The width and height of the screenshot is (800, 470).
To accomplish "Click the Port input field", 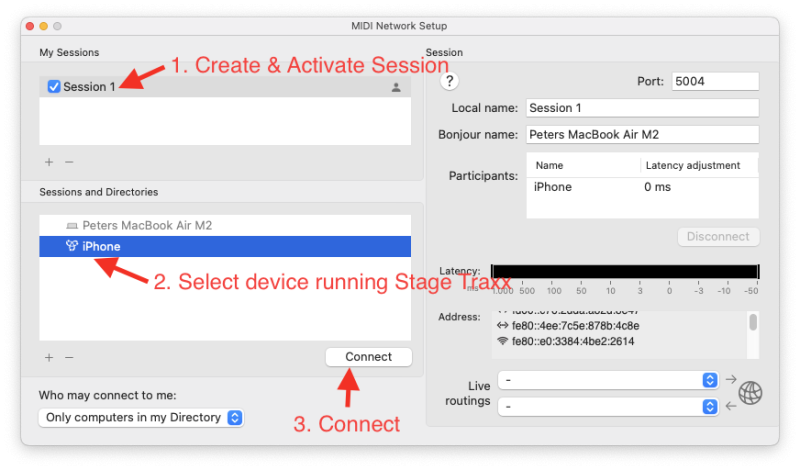I will (715, 81).
